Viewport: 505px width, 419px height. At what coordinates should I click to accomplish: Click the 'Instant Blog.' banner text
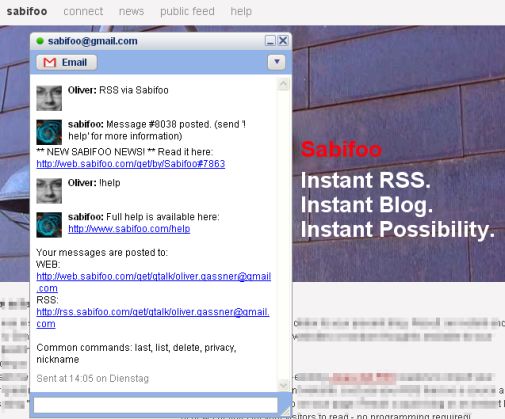coord(367,204)
